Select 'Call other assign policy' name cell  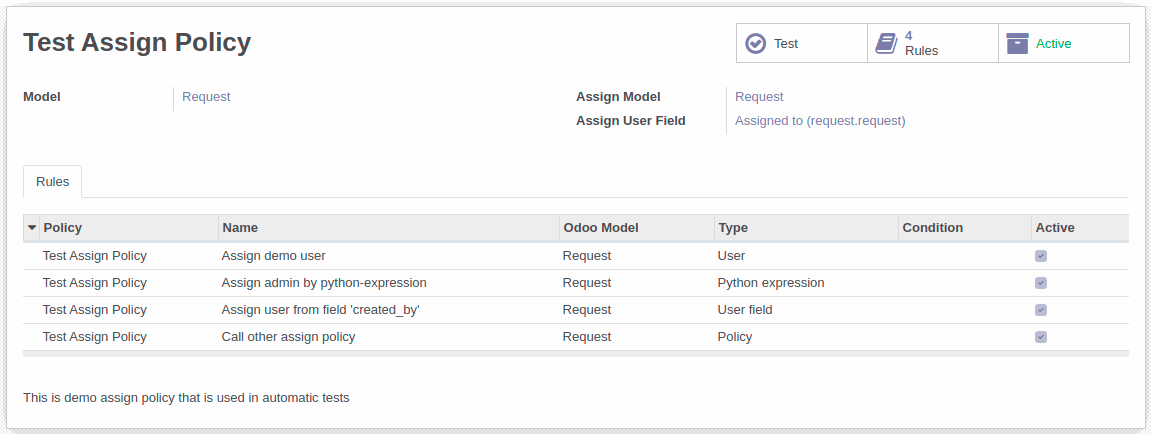point(389,337)
